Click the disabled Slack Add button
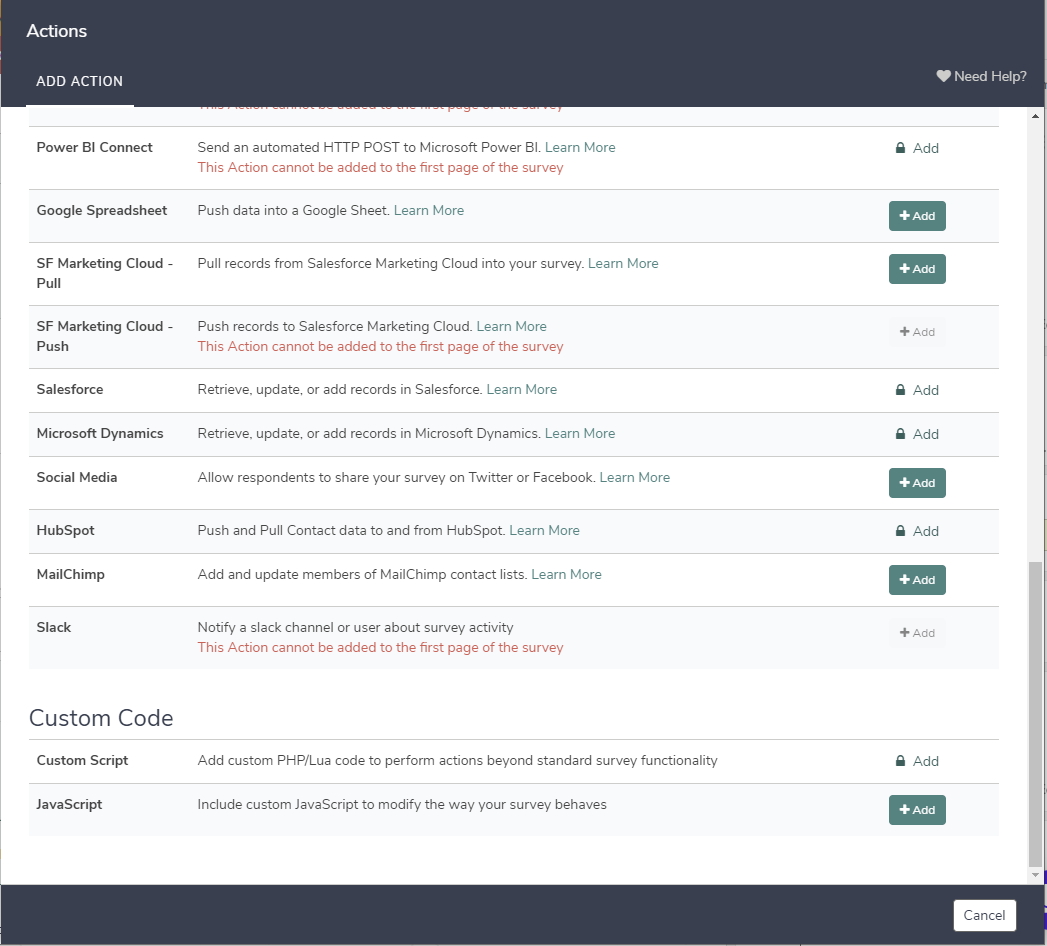The height and width of the screenshot is (946, 1047). tap(917, 632)
